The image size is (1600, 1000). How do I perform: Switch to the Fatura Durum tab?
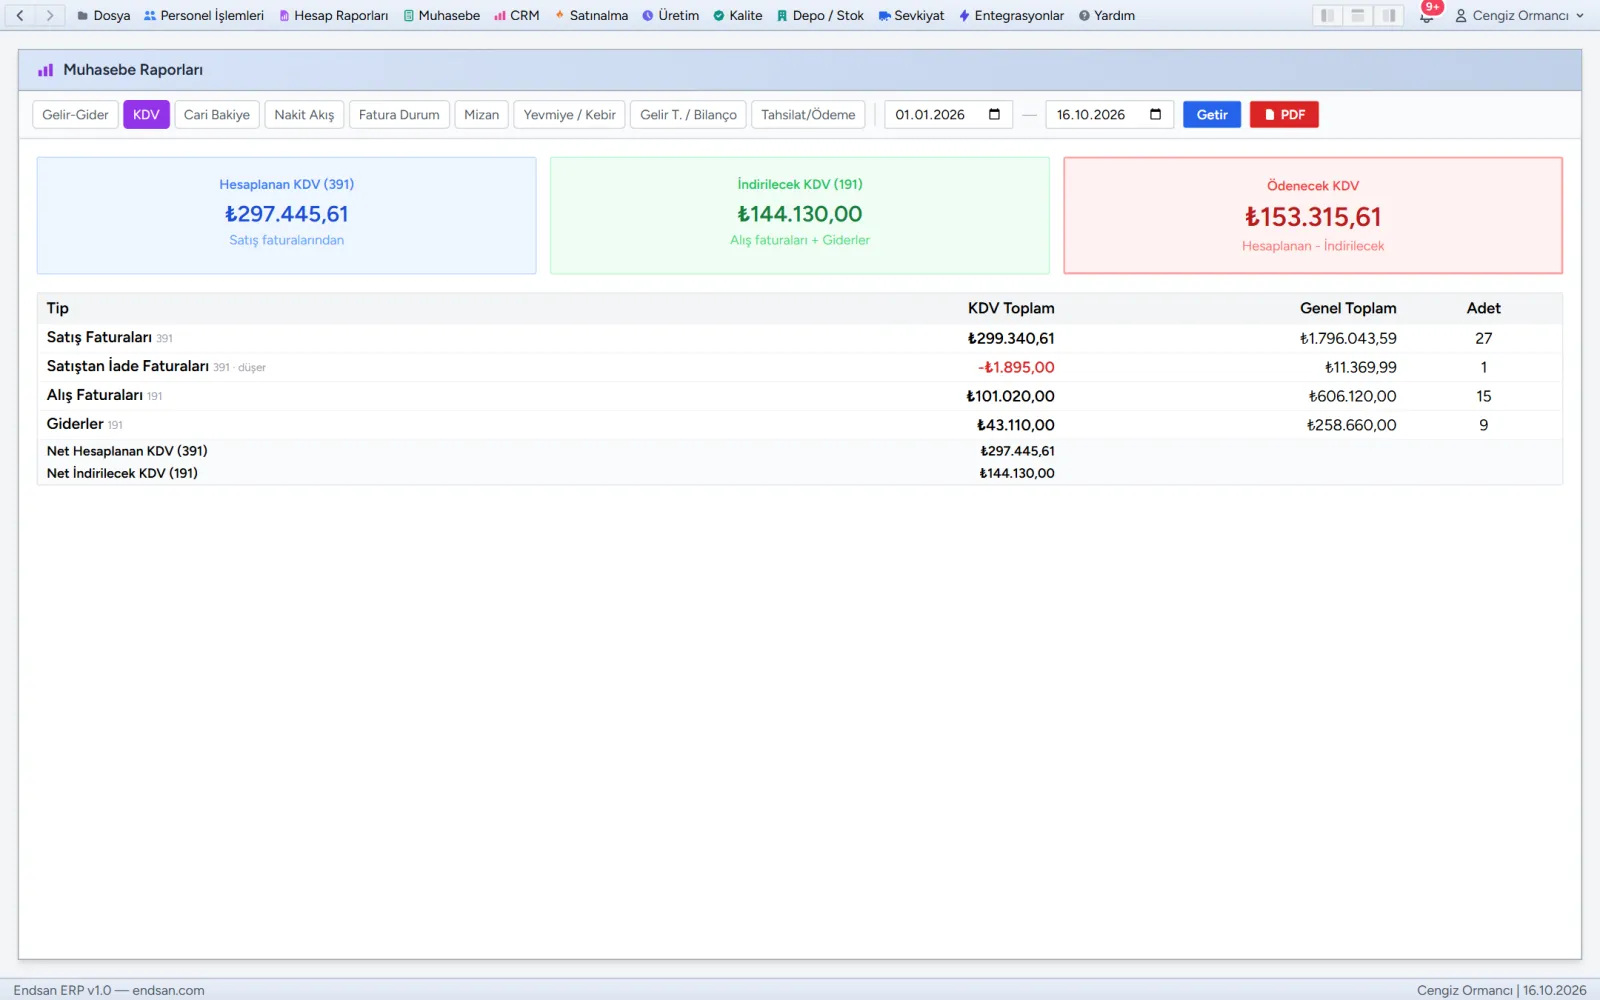[399, 114]
